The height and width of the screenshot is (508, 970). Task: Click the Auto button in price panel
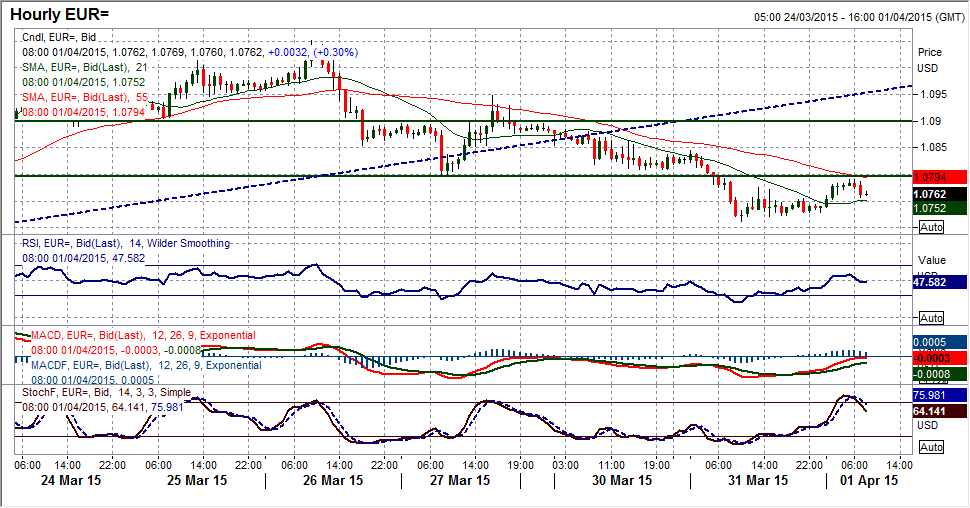[931, 227]
